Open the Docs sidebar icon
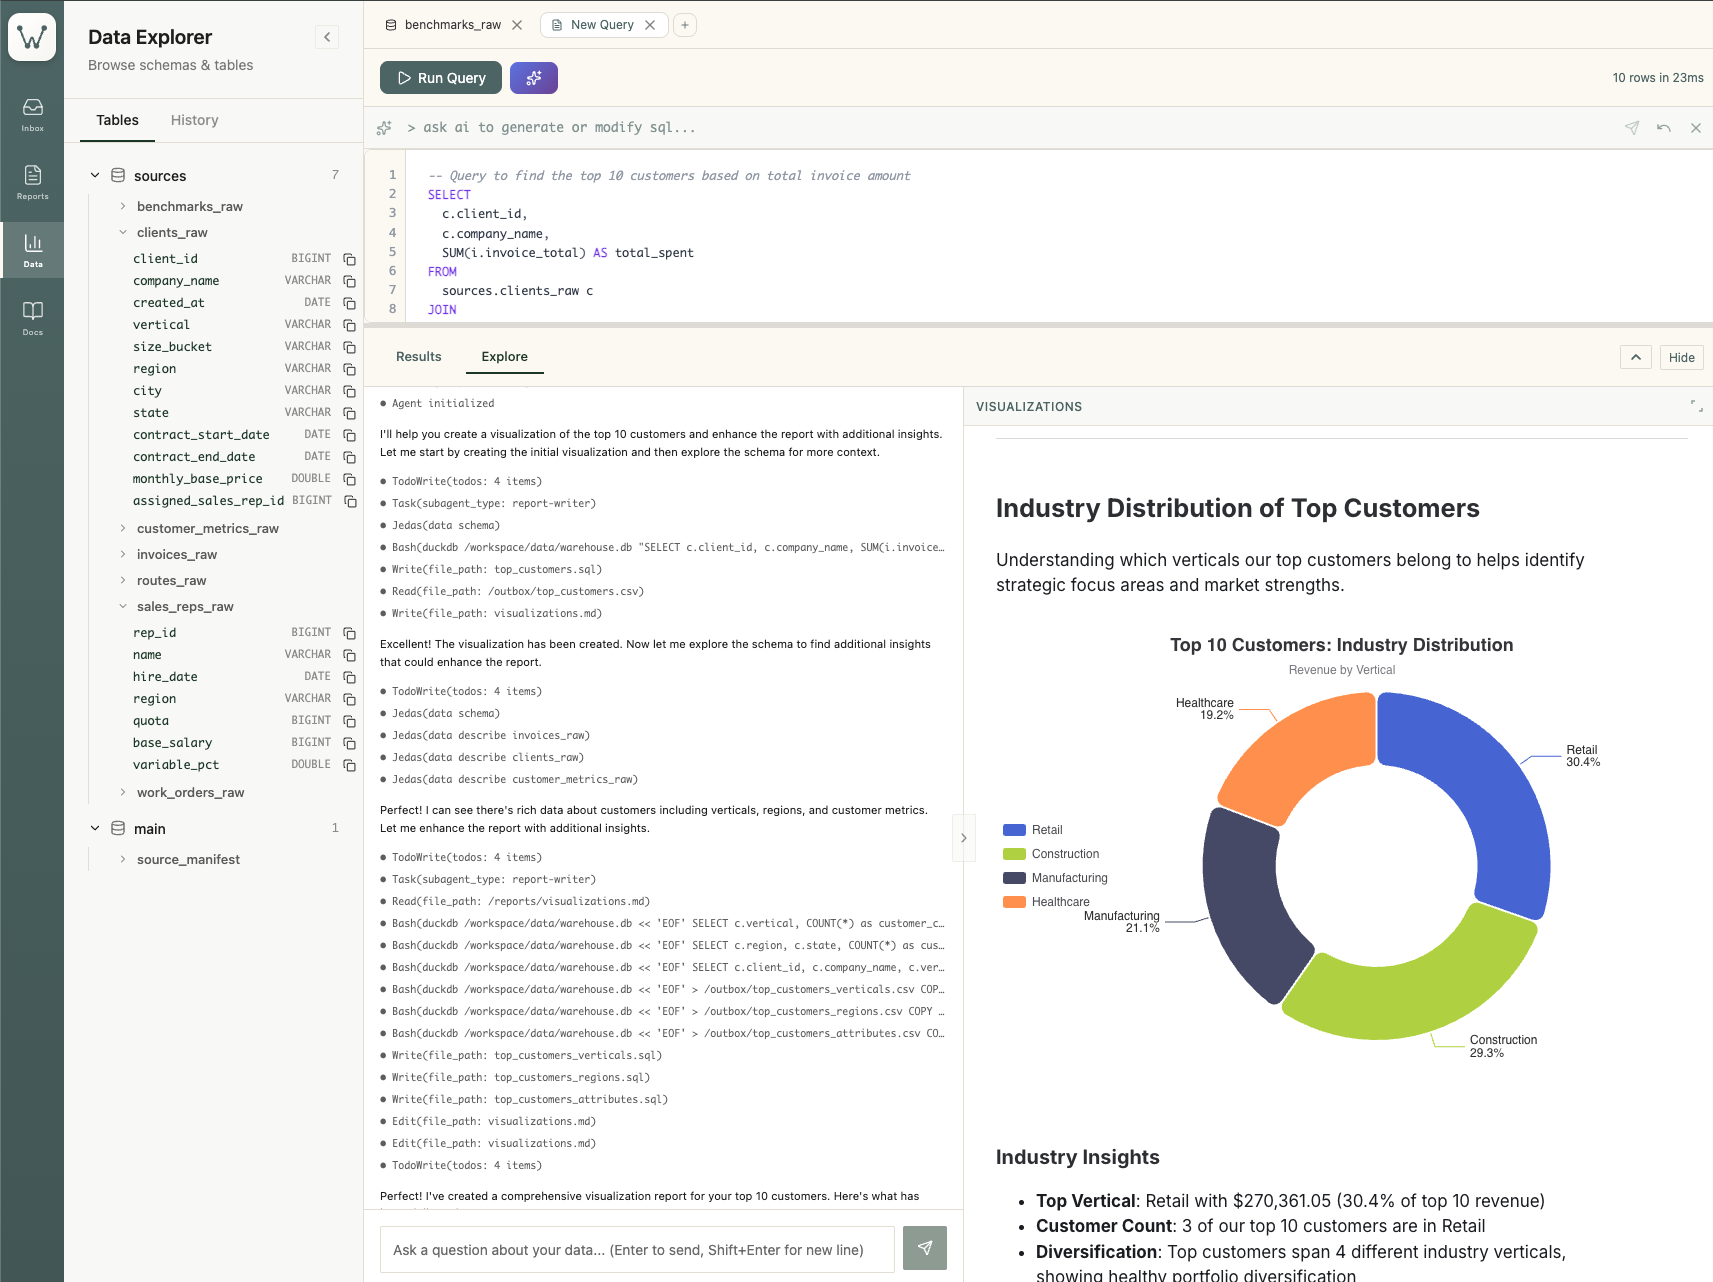Image resolution: width=1713 pixels, height=1282 pixels. [33, 318]
